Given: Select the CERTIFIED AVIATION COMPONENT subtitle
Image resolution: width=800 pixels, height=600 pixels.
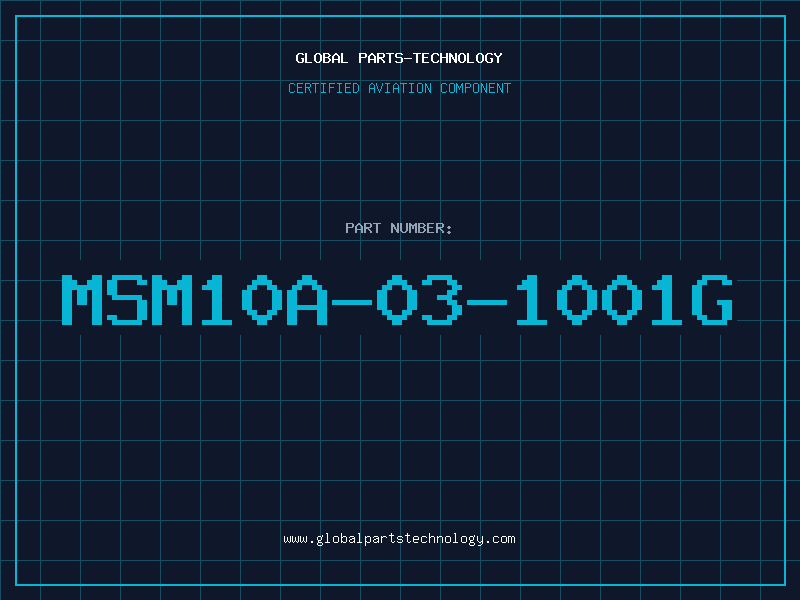Looking at the screenshot, I should coord(399,88).
